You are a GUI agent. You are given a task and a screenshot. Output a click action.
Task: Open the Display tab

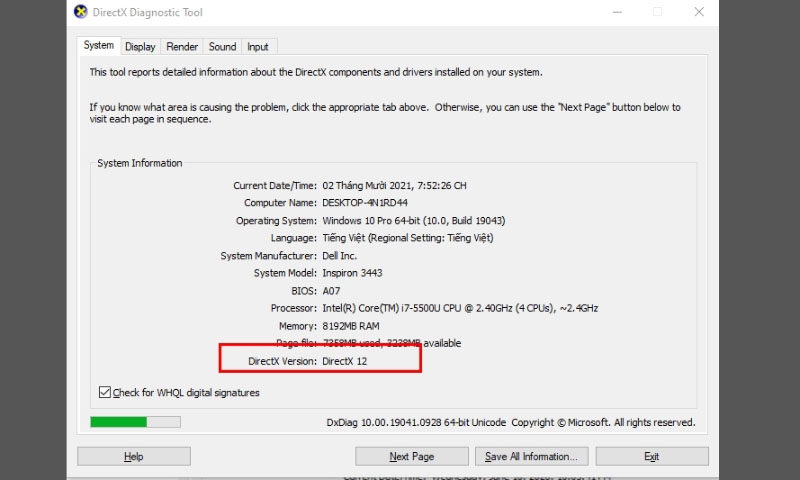point(140,47)
